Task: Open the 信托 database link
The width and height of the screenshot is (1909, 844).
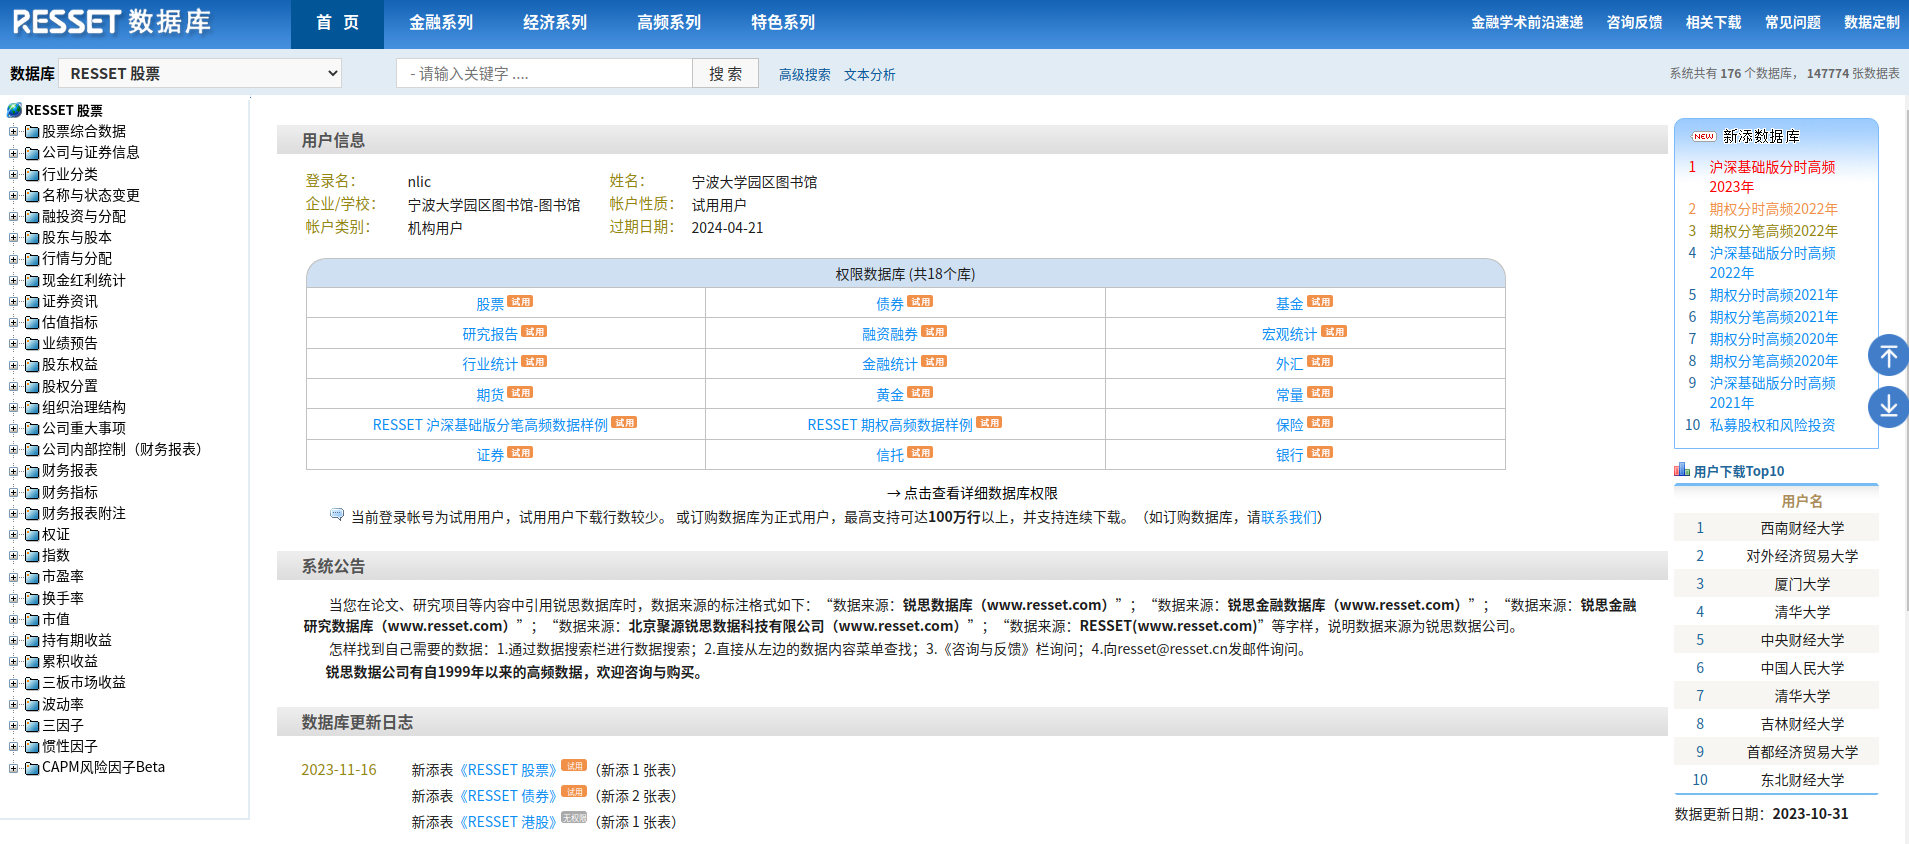Action: click(x=890, y=455)
